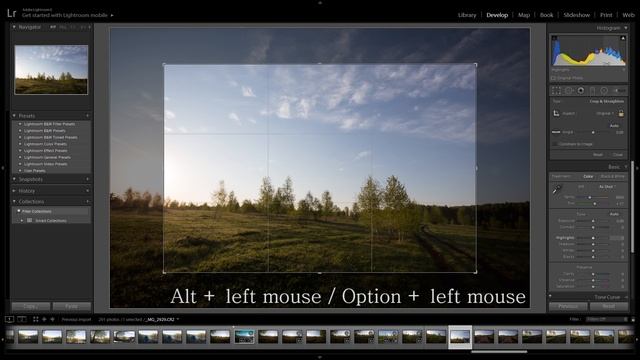The image size is (640, 360).
Task: Expand the History panel
Action: pos(14,191)
